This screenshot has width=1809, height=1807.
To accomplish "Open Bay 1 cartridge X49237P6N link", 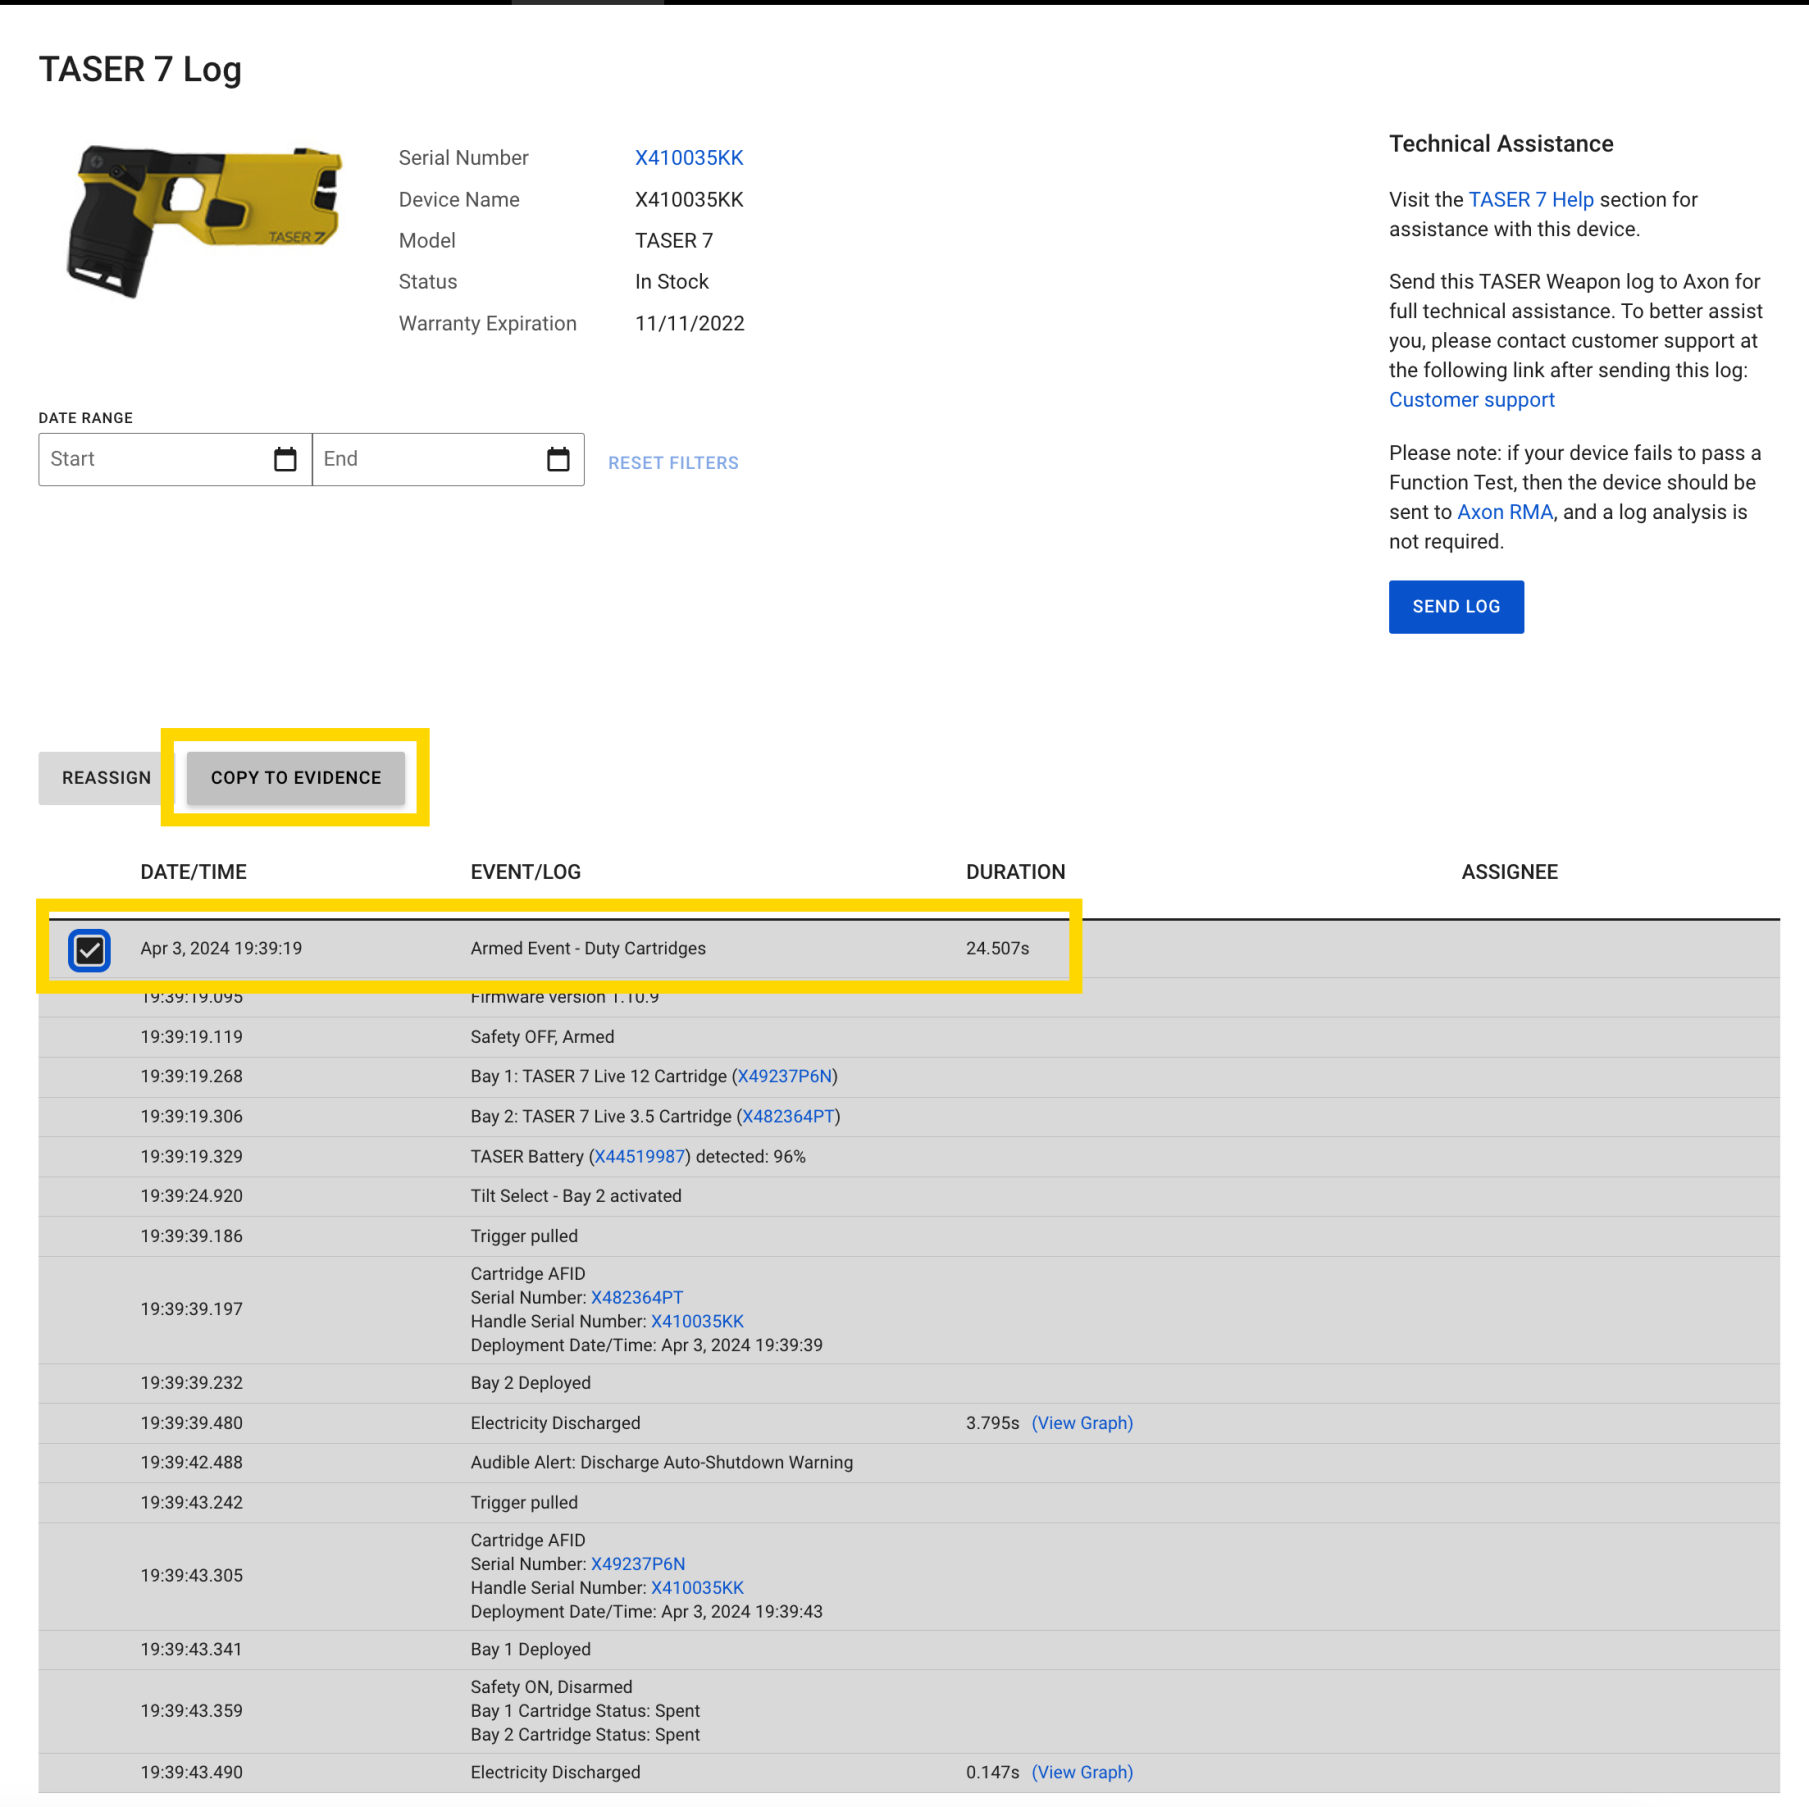I will pyautogui.click(x=786, y=1076).
